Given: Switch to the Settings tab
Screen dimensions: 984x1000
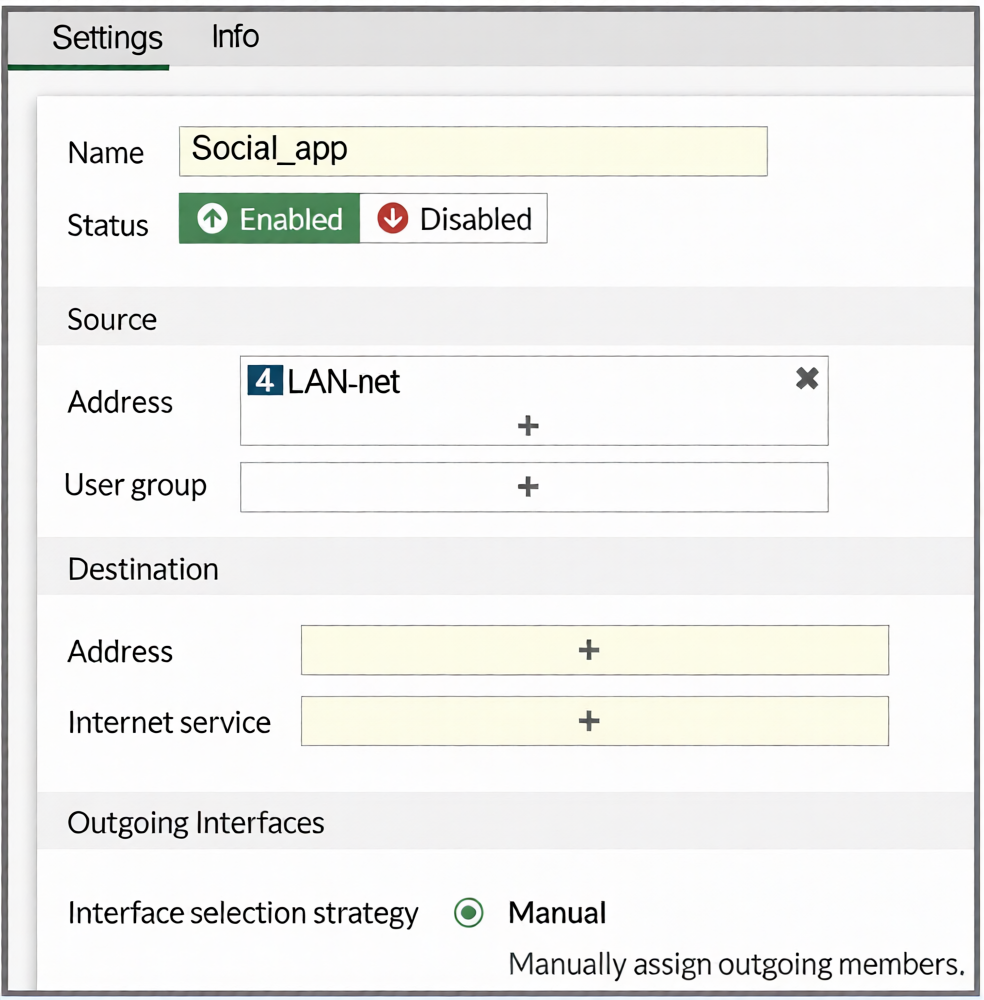Looking at the screenshot, I should click(x=107, y=38).
